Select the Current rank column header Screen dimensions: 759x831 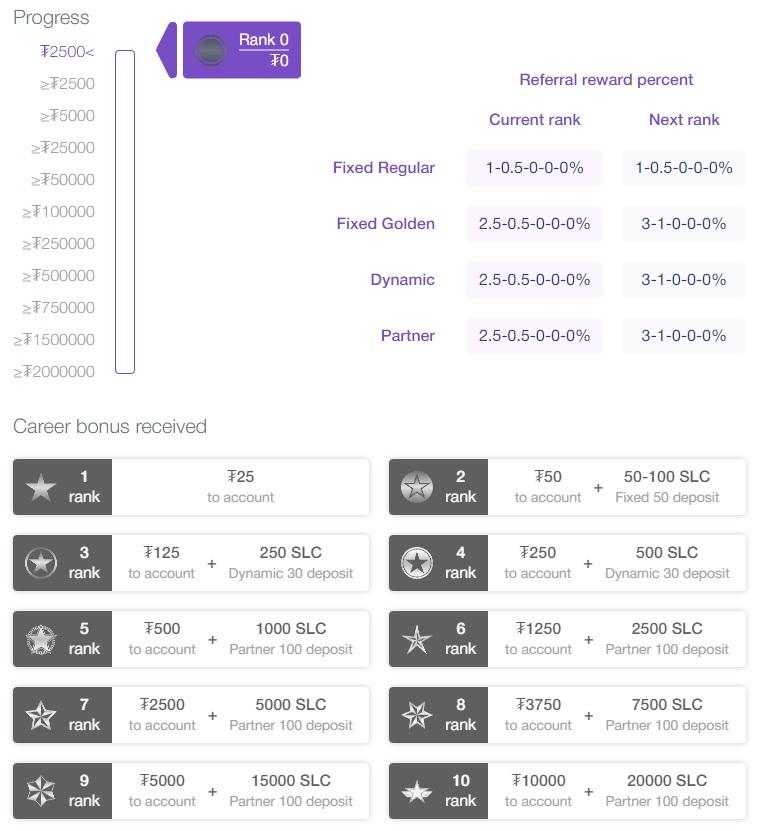tap(534, 120)
